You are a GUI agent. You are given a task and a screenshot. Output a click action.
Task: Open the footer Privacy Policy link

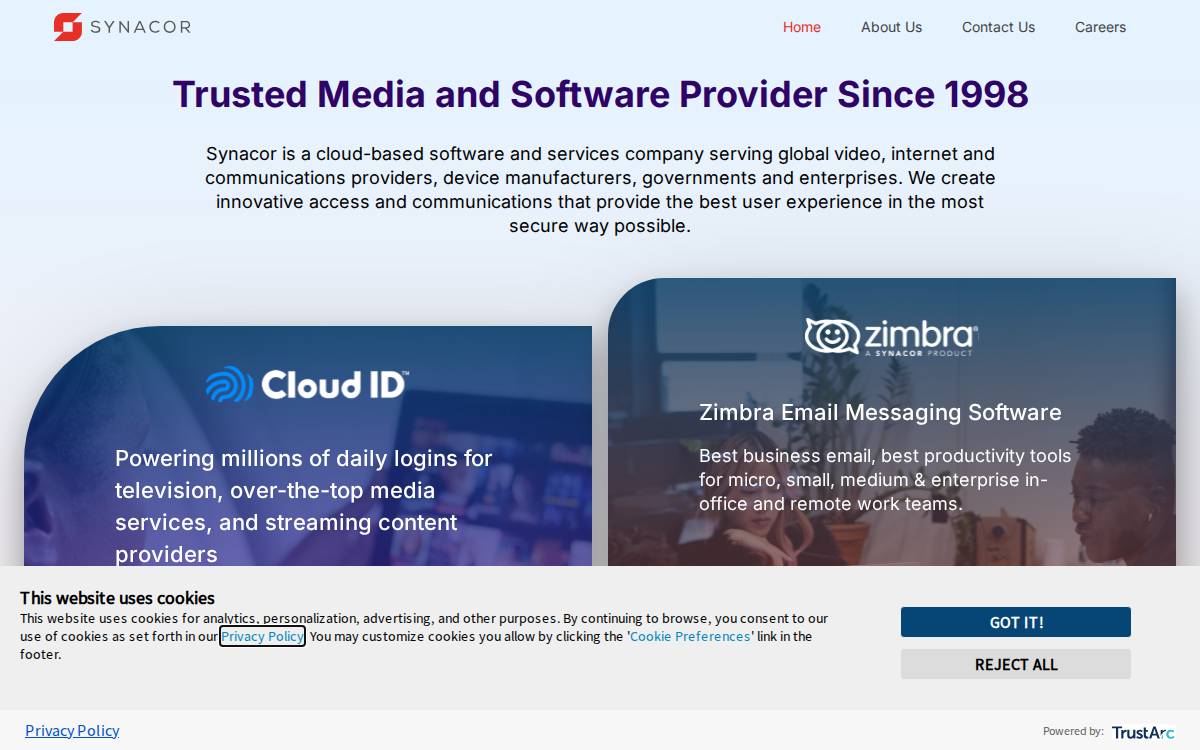tap(72, 730)
